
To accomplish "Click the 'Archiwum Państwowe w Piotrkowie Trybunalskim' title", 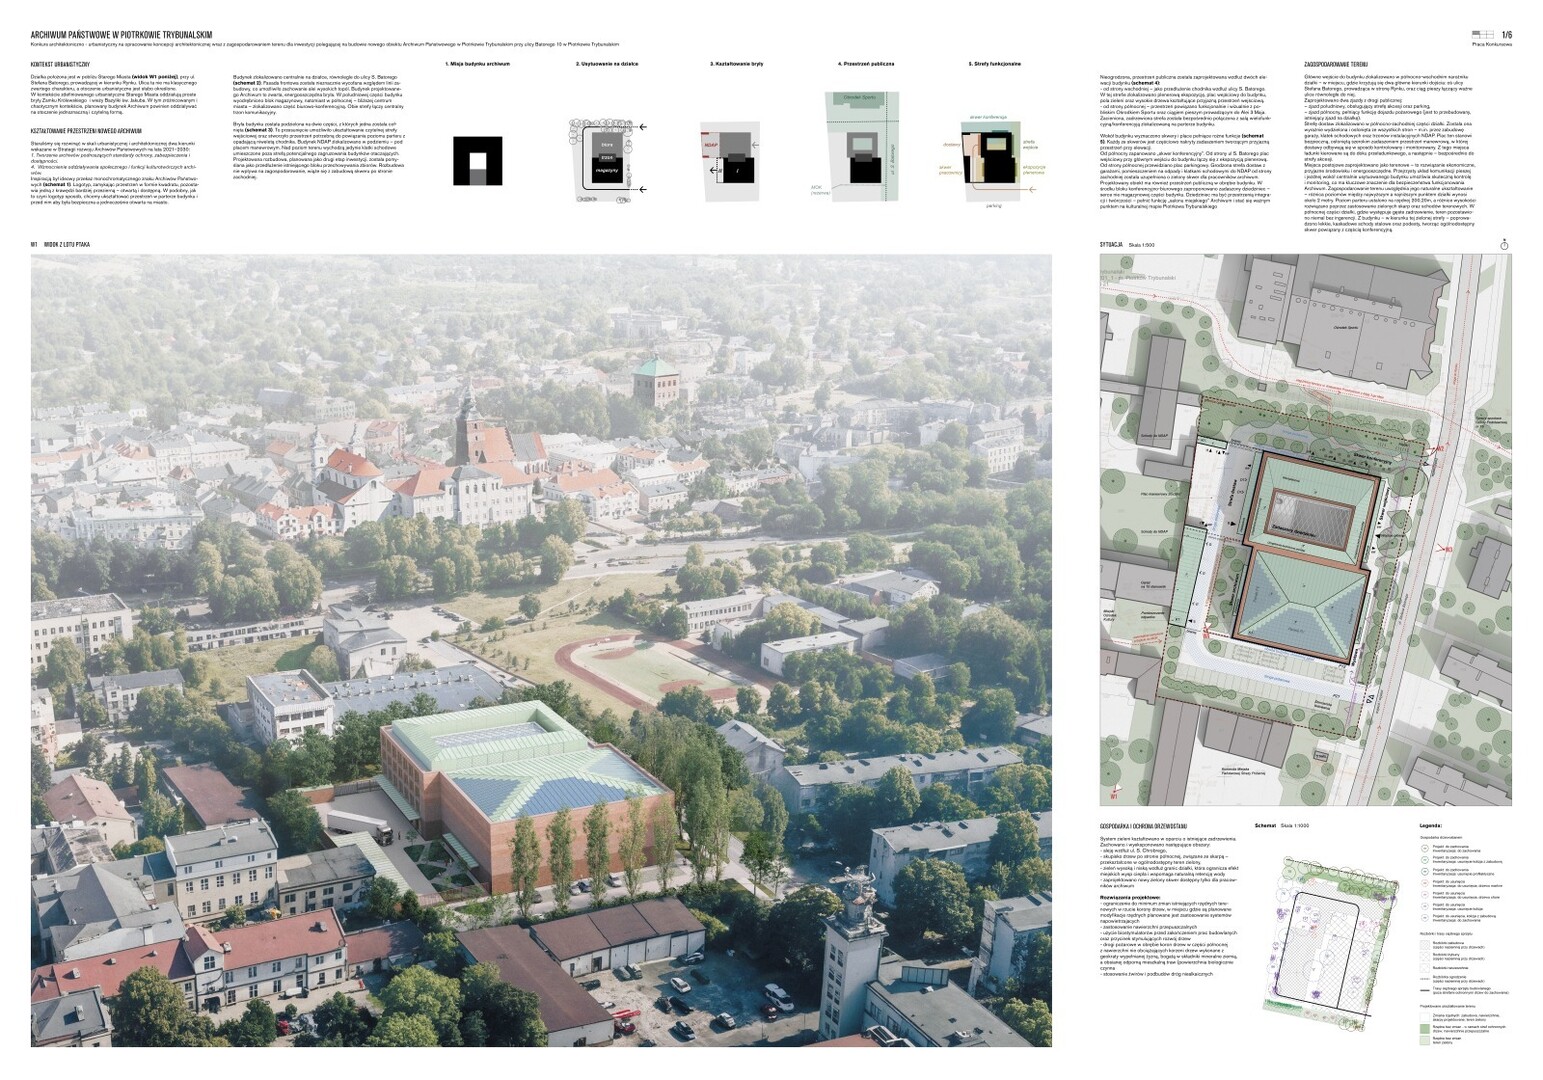I will tap(121, 35).
